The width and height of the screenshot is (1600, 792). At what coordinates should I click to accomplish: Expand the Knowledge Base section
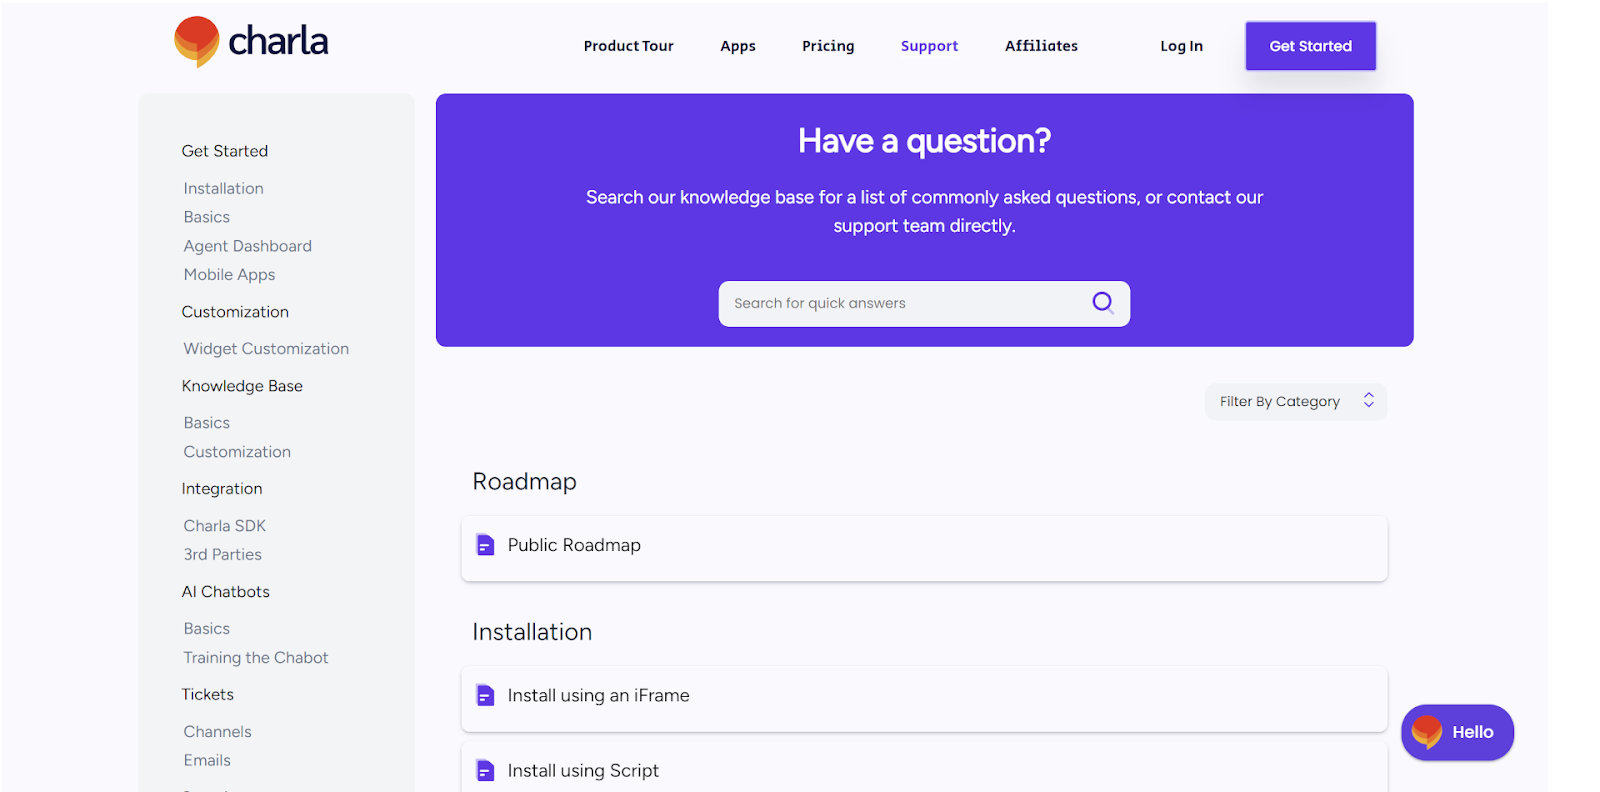242,385
